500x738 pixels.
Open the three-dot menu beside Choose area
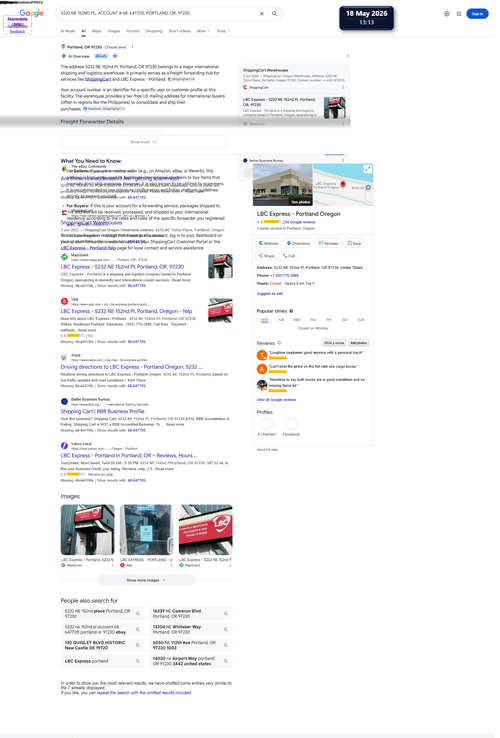pyautogui.click(x=132, y=47)
